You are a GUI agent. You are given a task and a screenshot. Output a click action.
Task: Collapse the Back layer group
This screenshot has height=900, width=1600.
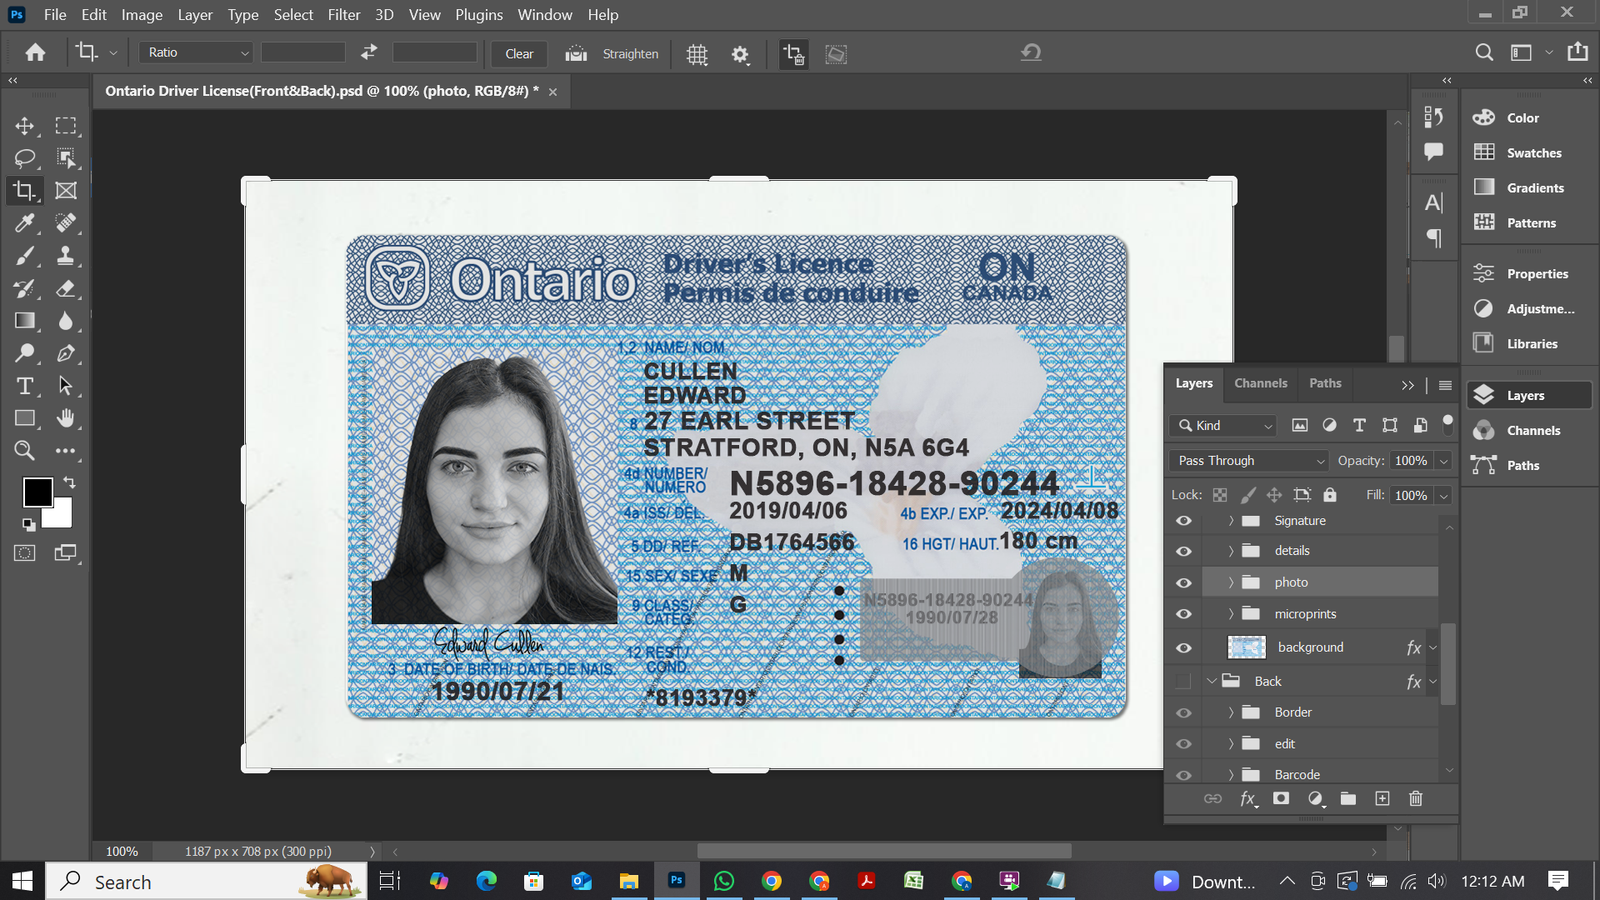1212,681
